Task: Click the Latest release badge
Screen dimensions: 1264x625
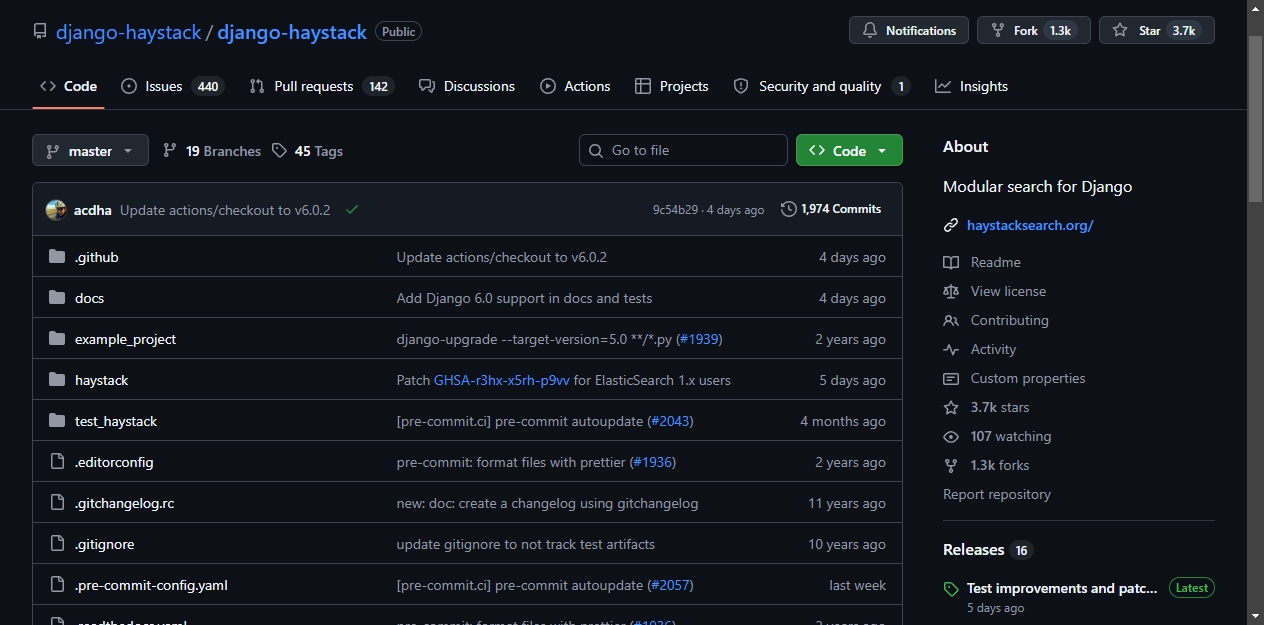Action: tap(1192, 588)
